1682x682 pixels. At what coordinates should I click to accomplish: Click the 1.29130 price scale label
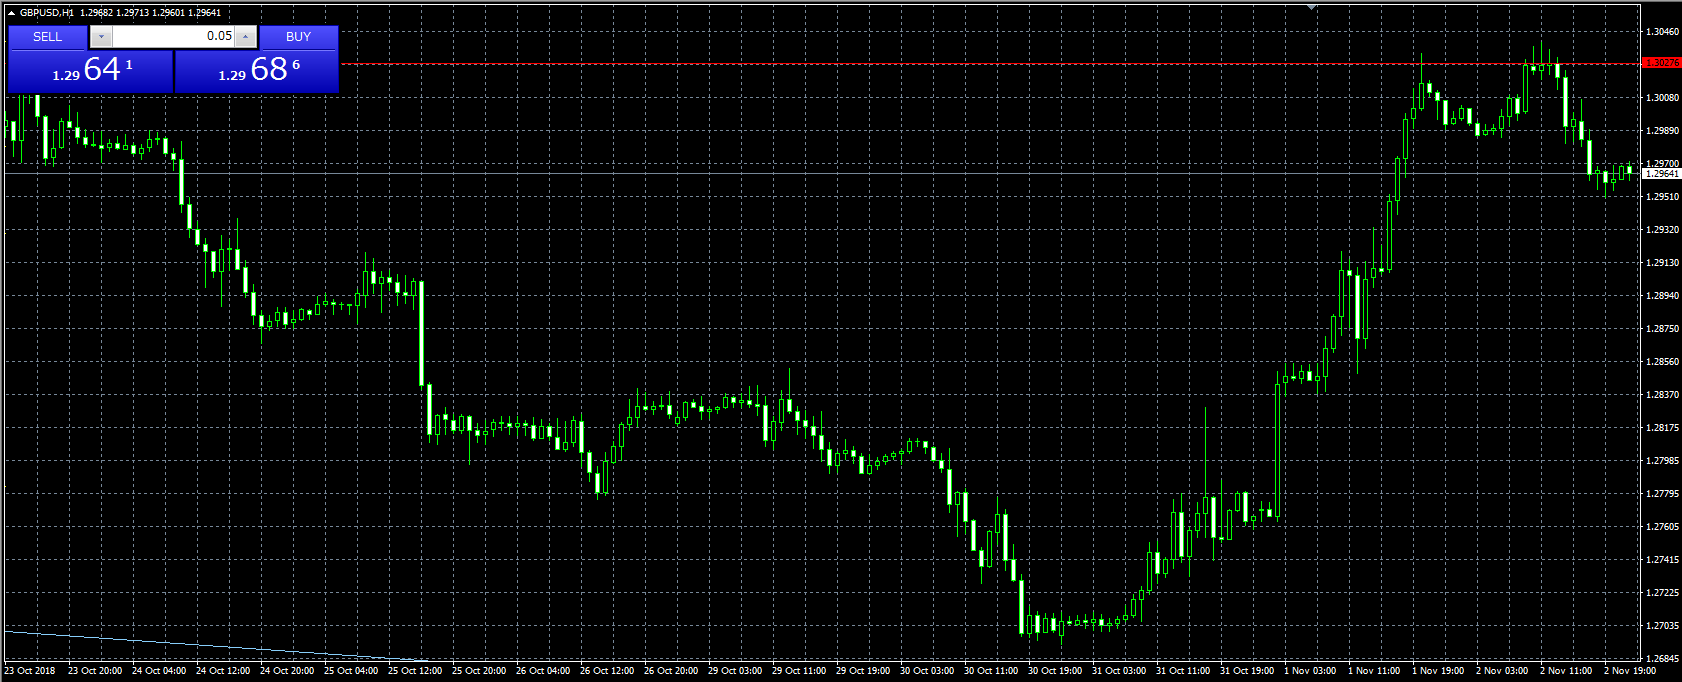(1662, 263)
